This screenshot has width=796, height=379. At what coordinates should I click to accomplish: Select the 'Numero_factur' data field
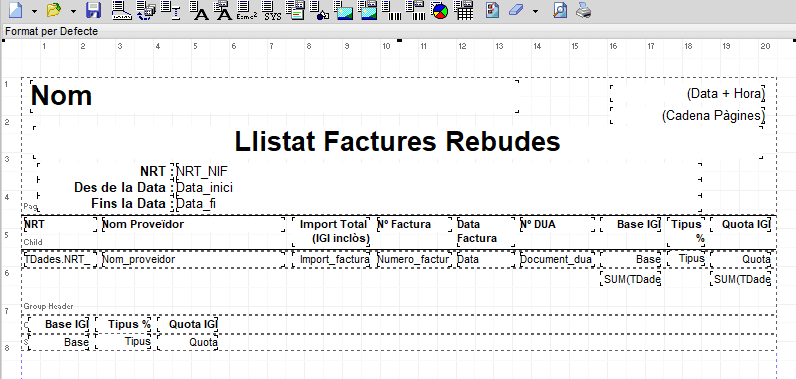[x=414, y=259]
